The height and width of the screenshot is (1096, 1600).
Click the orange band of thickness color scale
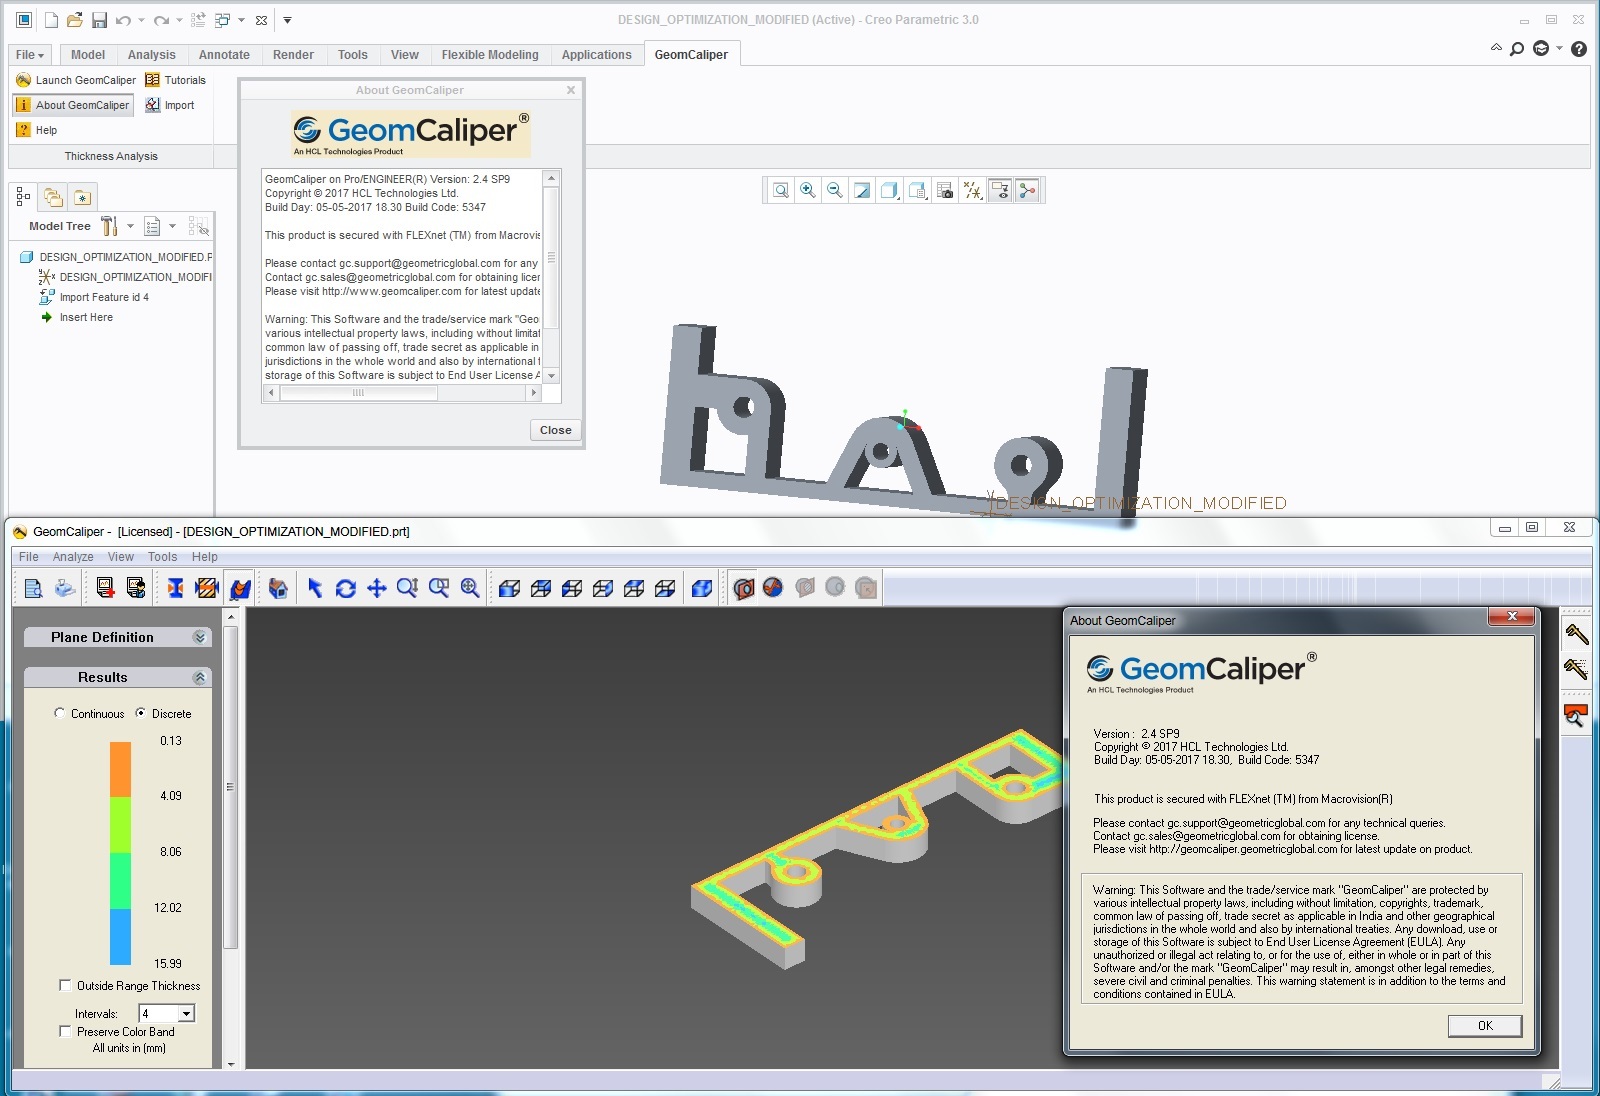[120, 769]
